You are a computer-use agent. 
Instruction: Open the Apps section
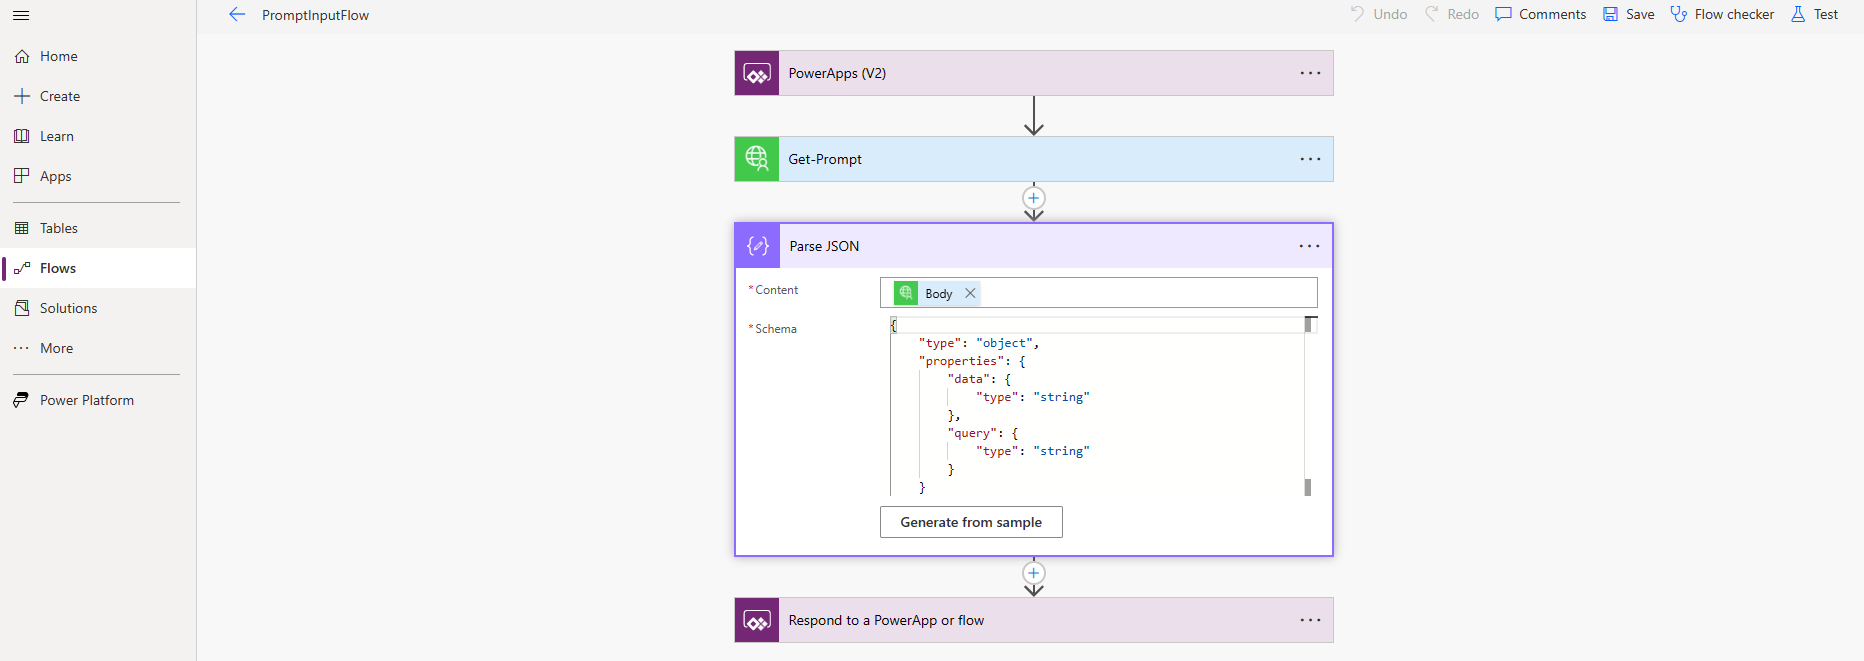[x=98, y=176]
